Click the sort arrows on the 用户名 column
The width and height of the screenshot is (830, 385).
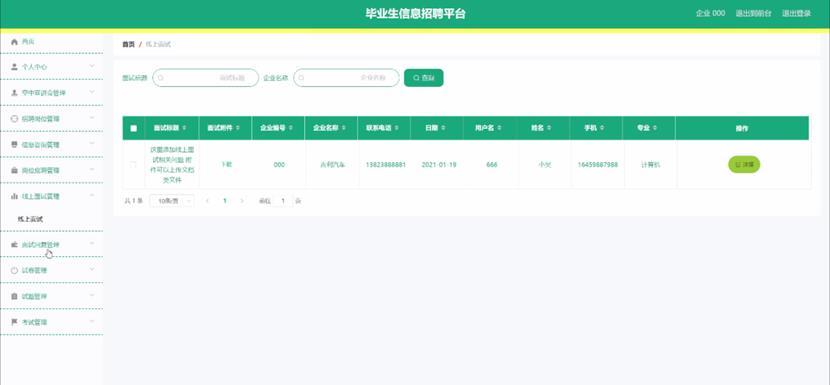pos(499,128)
